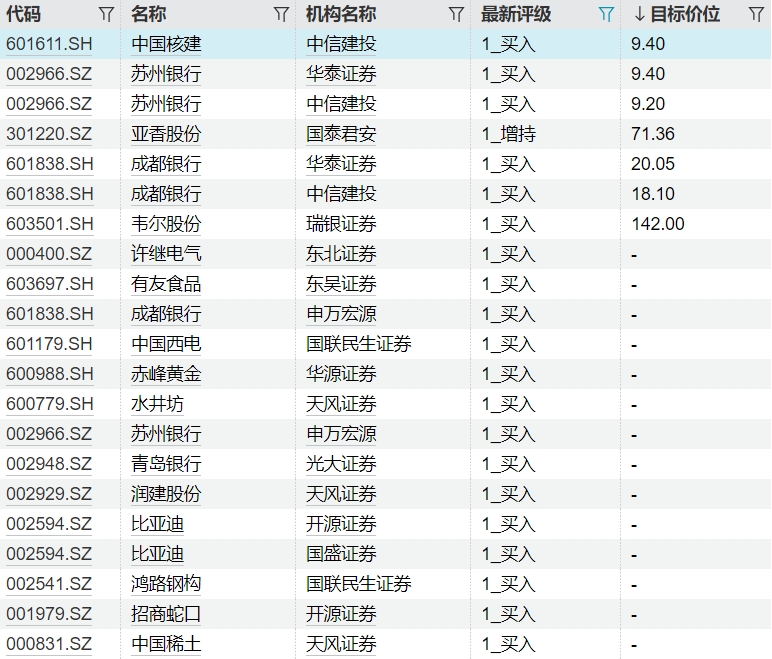This screenshot has height=659, width=772.
Task: Open filter icon for 代码 column
Action: (x=106, y=14)
